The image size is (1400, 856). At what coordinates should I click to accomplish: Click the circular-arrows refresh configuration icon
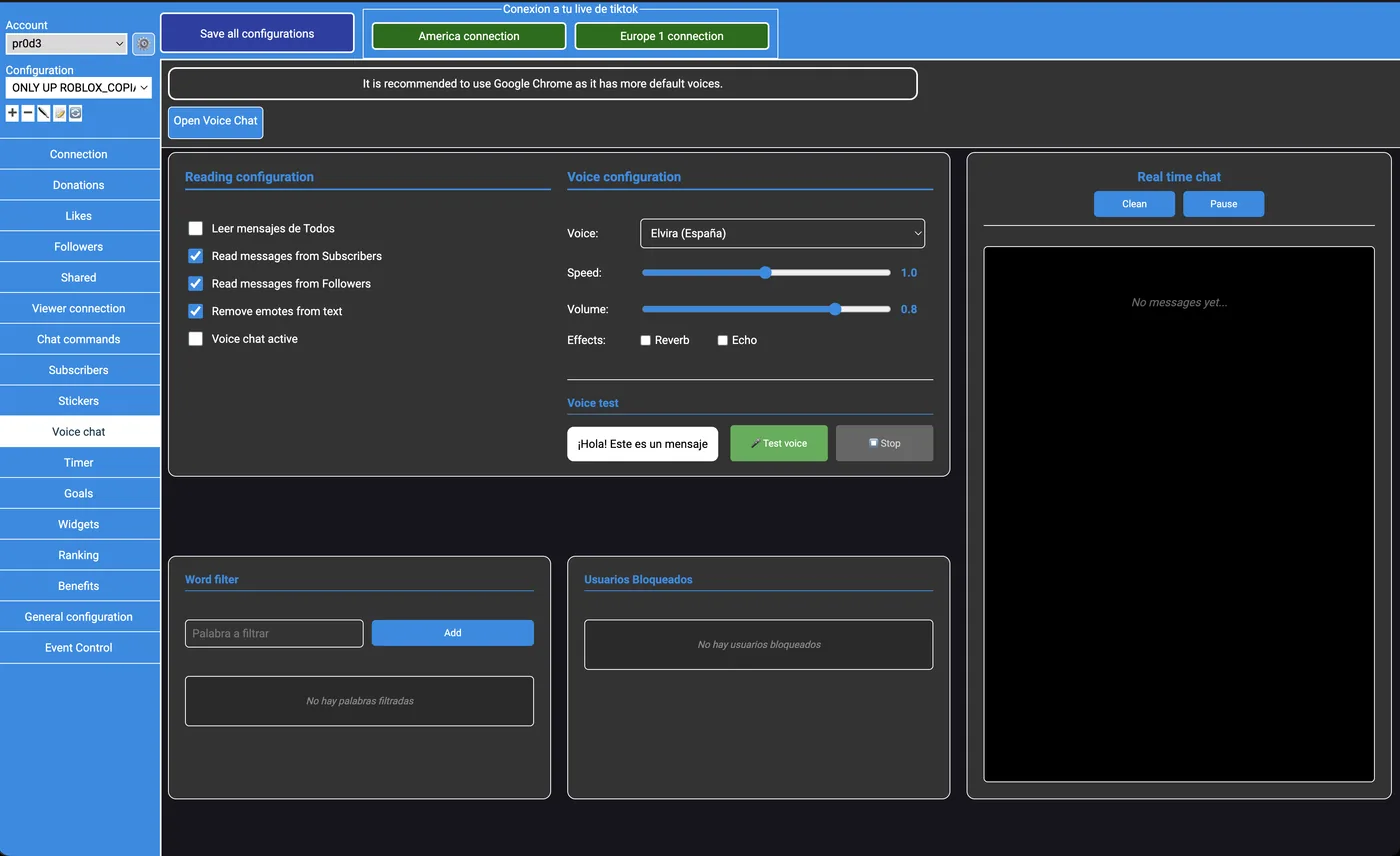[x=75, y=114]
